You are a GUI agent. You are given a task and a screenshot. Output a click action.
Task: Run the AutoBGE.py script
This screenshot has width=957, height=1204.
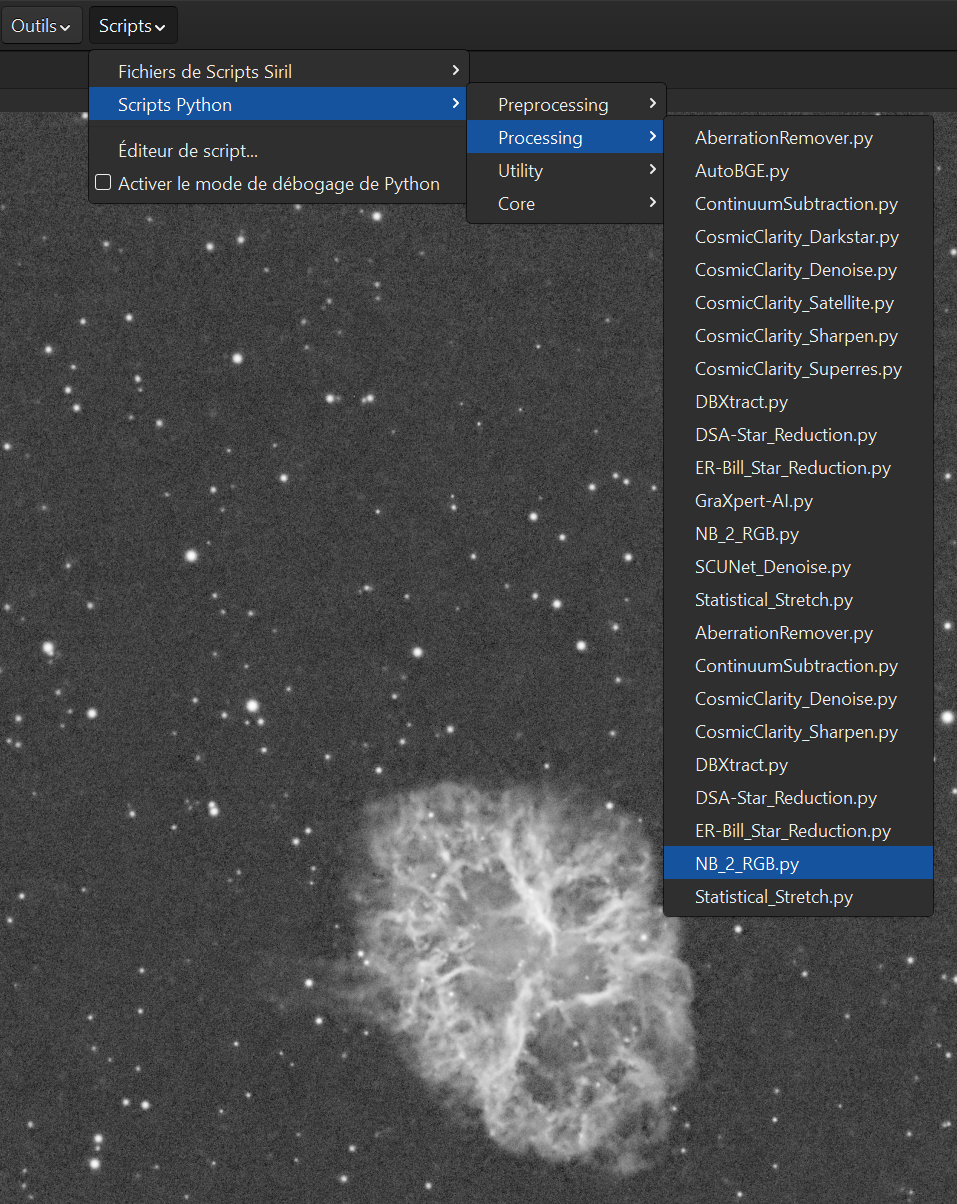click(798, 171)
